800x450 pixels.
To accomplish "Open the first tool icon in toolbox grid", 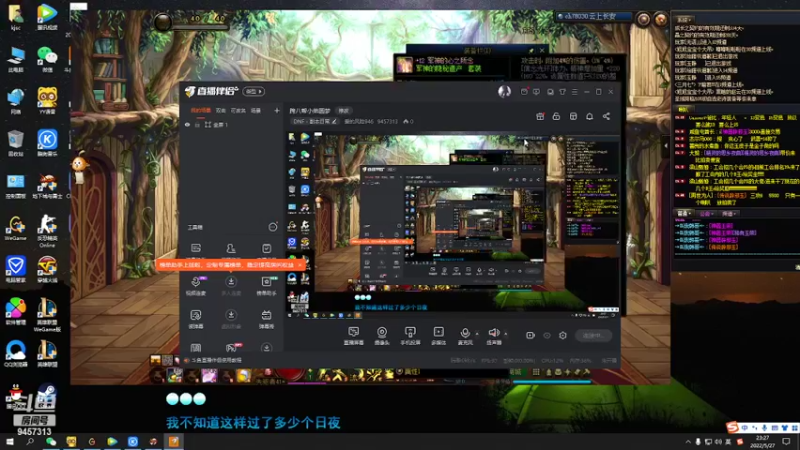I will click(196, 248).
